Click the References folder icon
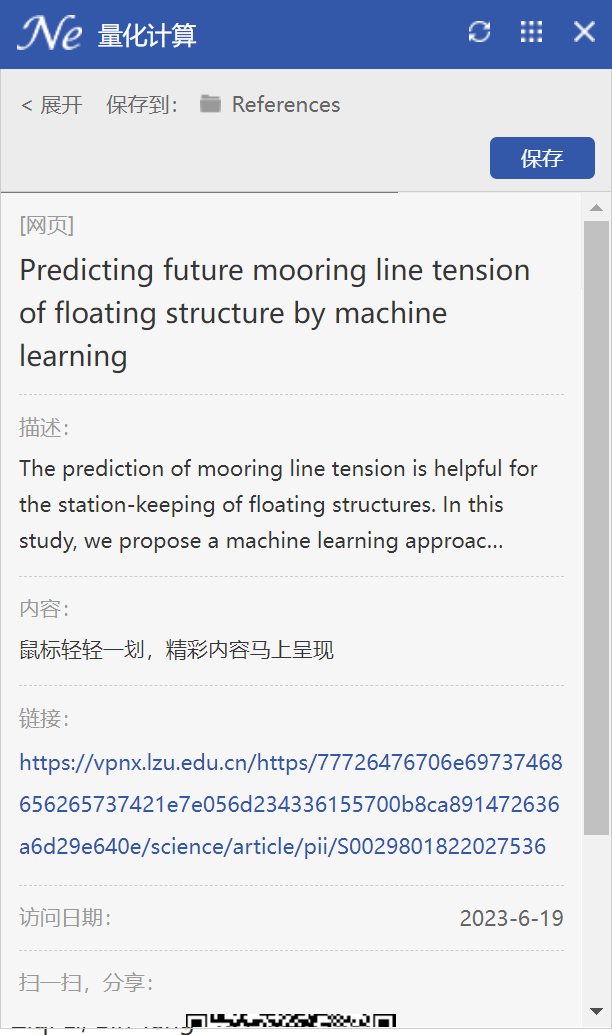This screenshot has height=1035, width=612. 211,104
